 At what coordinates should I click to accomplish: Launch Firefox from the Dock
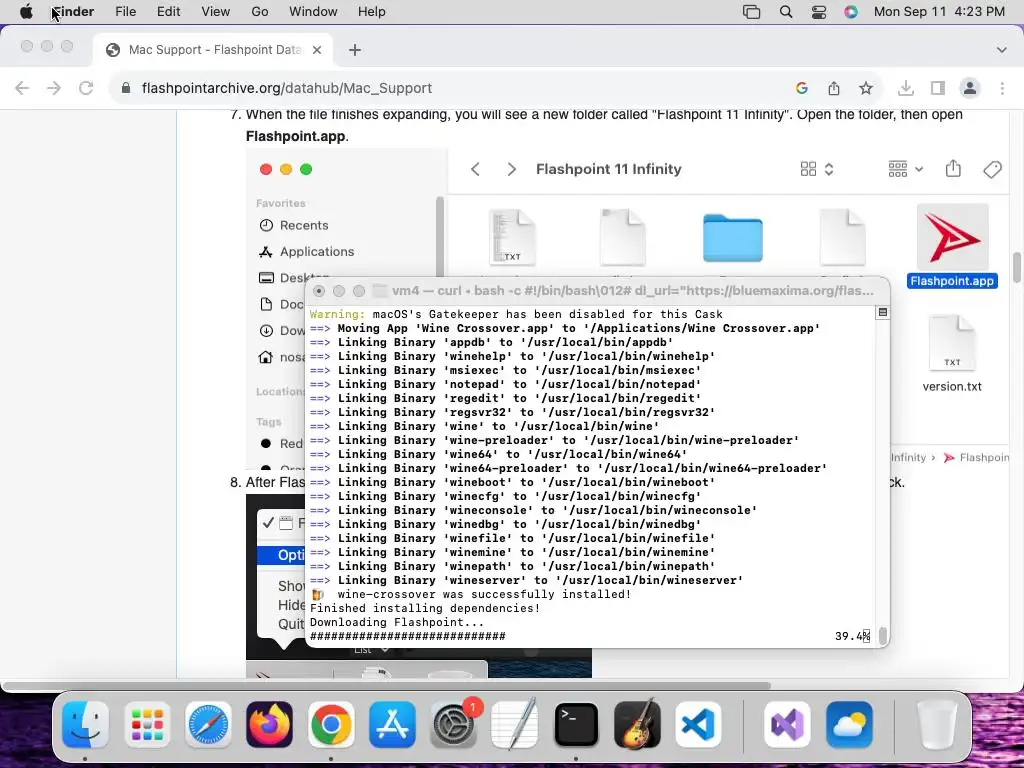[270, 725]
